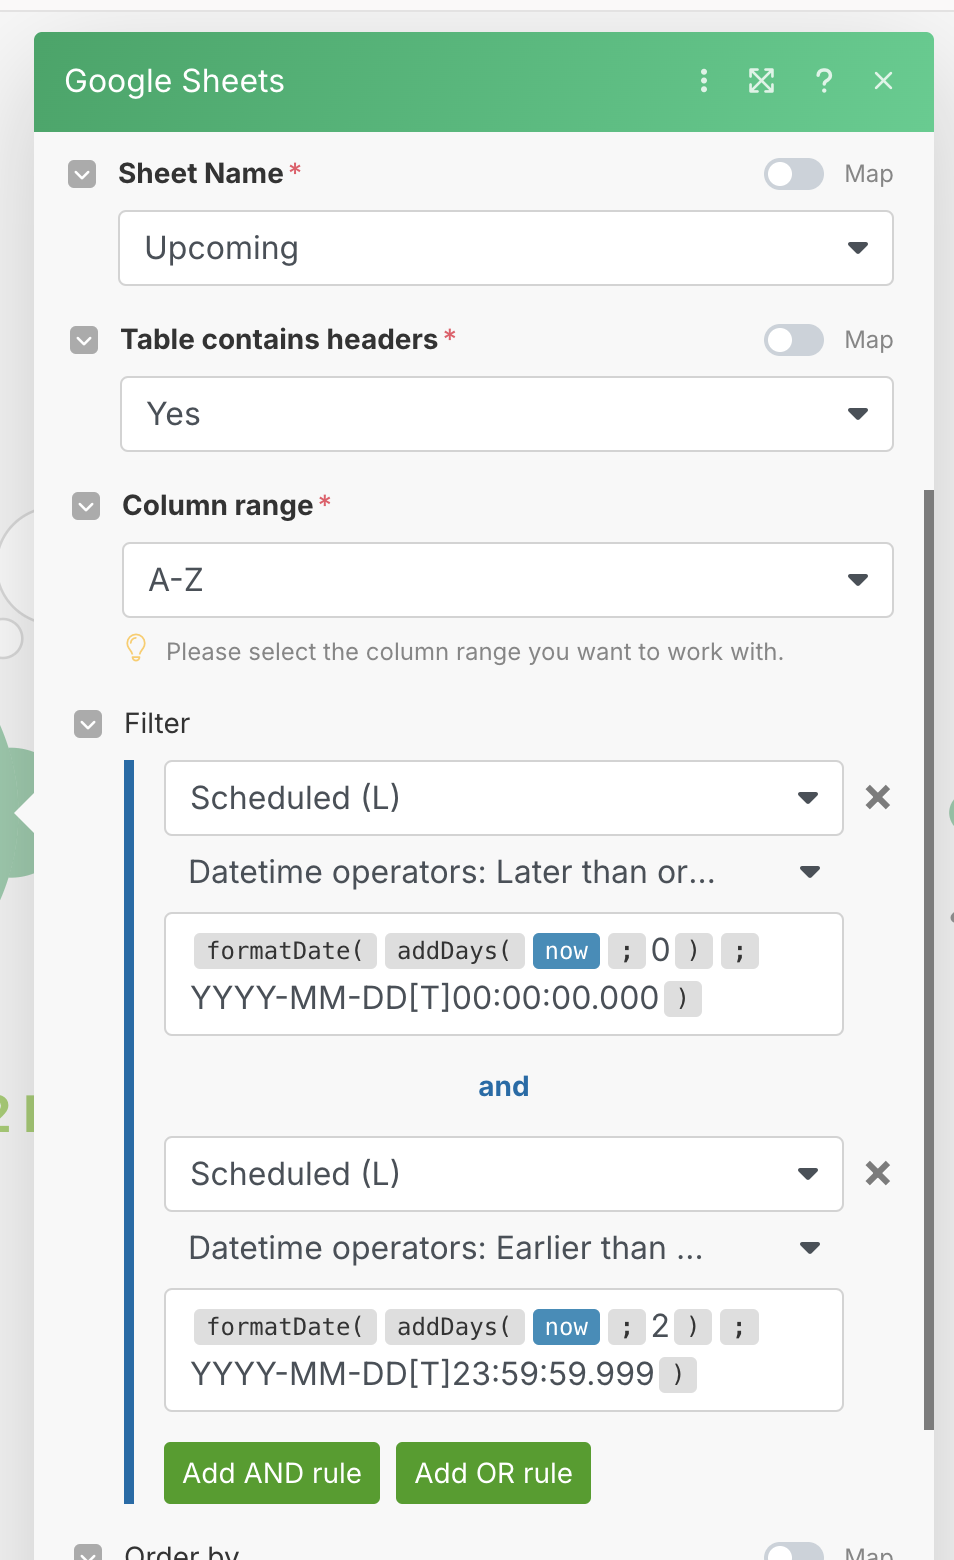The height and width of the screenshot is (1560, 954).
Task: Open the Later than or... datetime operator dropdown
Action: (x=504, y=872)
